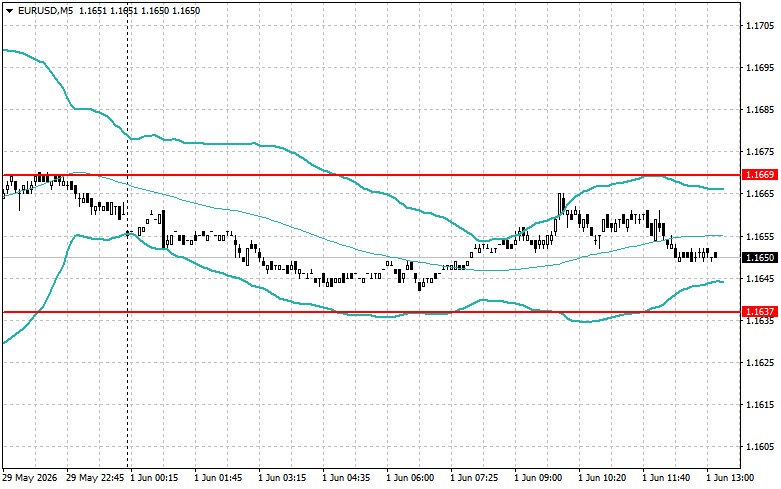Click the 1 Jun 01:45 time label

[x=218, y=478]
